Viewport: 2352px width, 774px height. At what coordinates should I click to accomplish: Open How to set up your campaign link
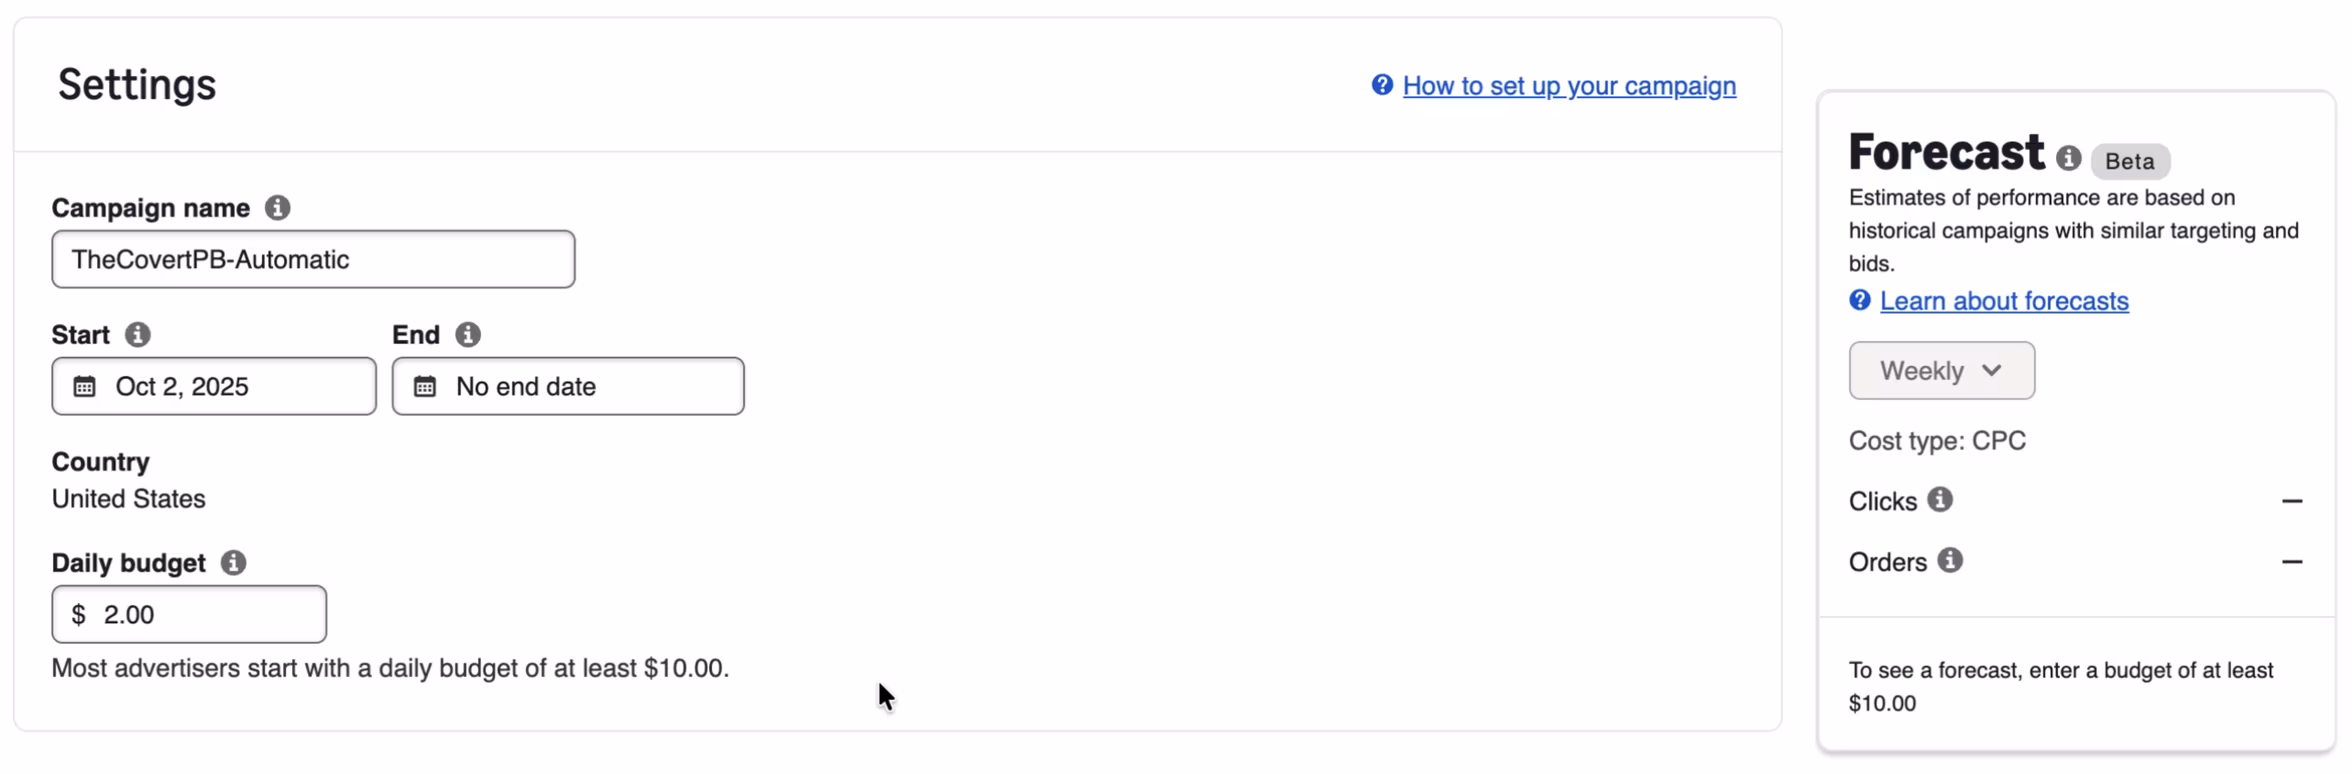[1569, 86]
